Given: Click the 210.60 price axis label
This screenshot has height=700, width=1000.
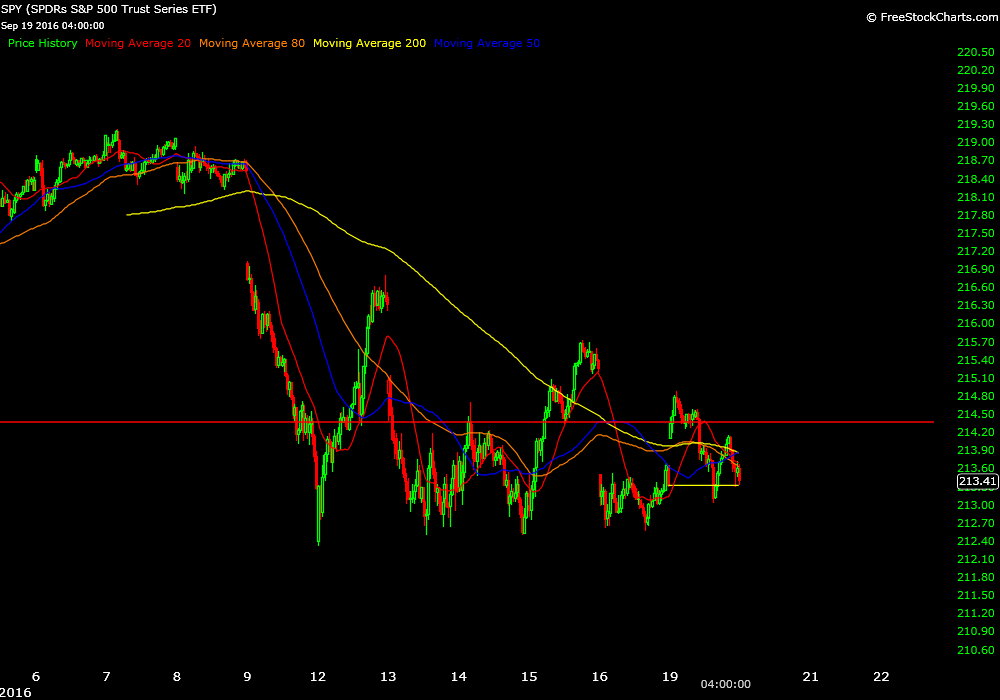Looking at the screenshot, I should [x=975, y=649].
